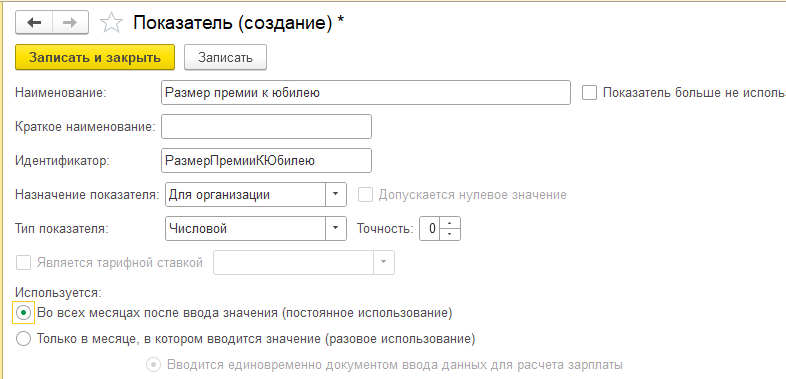Go forward with the right arrow button
This screenshot has height=379, width=786.
tap(71, 23)
